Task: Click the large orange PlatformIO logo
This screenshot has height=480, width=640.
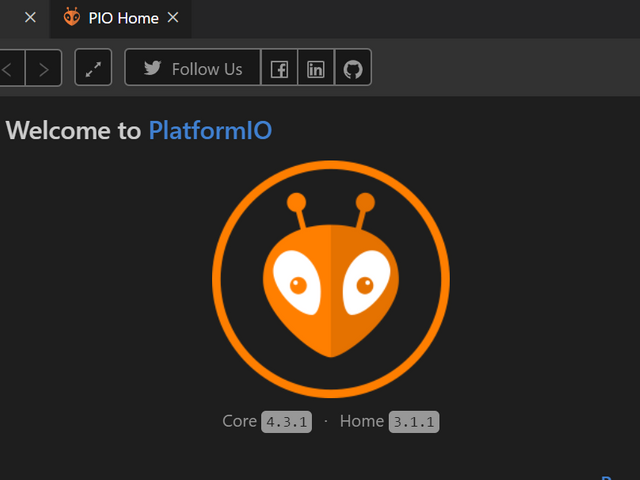Action: click(x=330, y=279)
